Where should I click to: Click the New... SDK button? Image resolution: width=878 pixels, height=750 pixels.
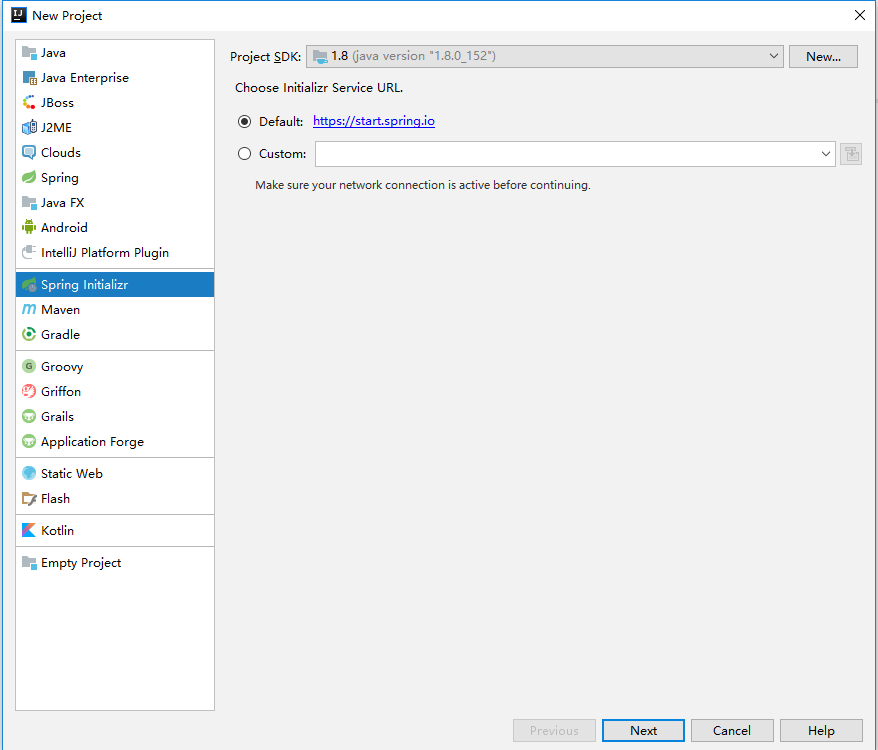point(823,57)
